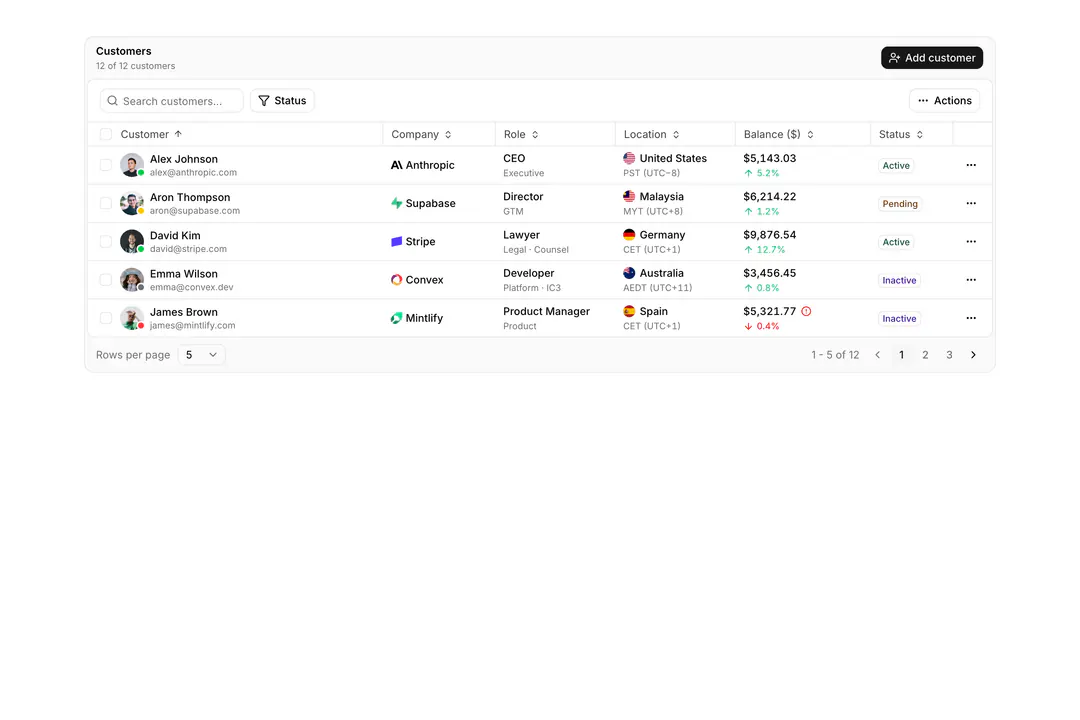Viewport: 1080px width, 720px height.
Task: Click the Convex company logo
Action: (x=397, y=280)
